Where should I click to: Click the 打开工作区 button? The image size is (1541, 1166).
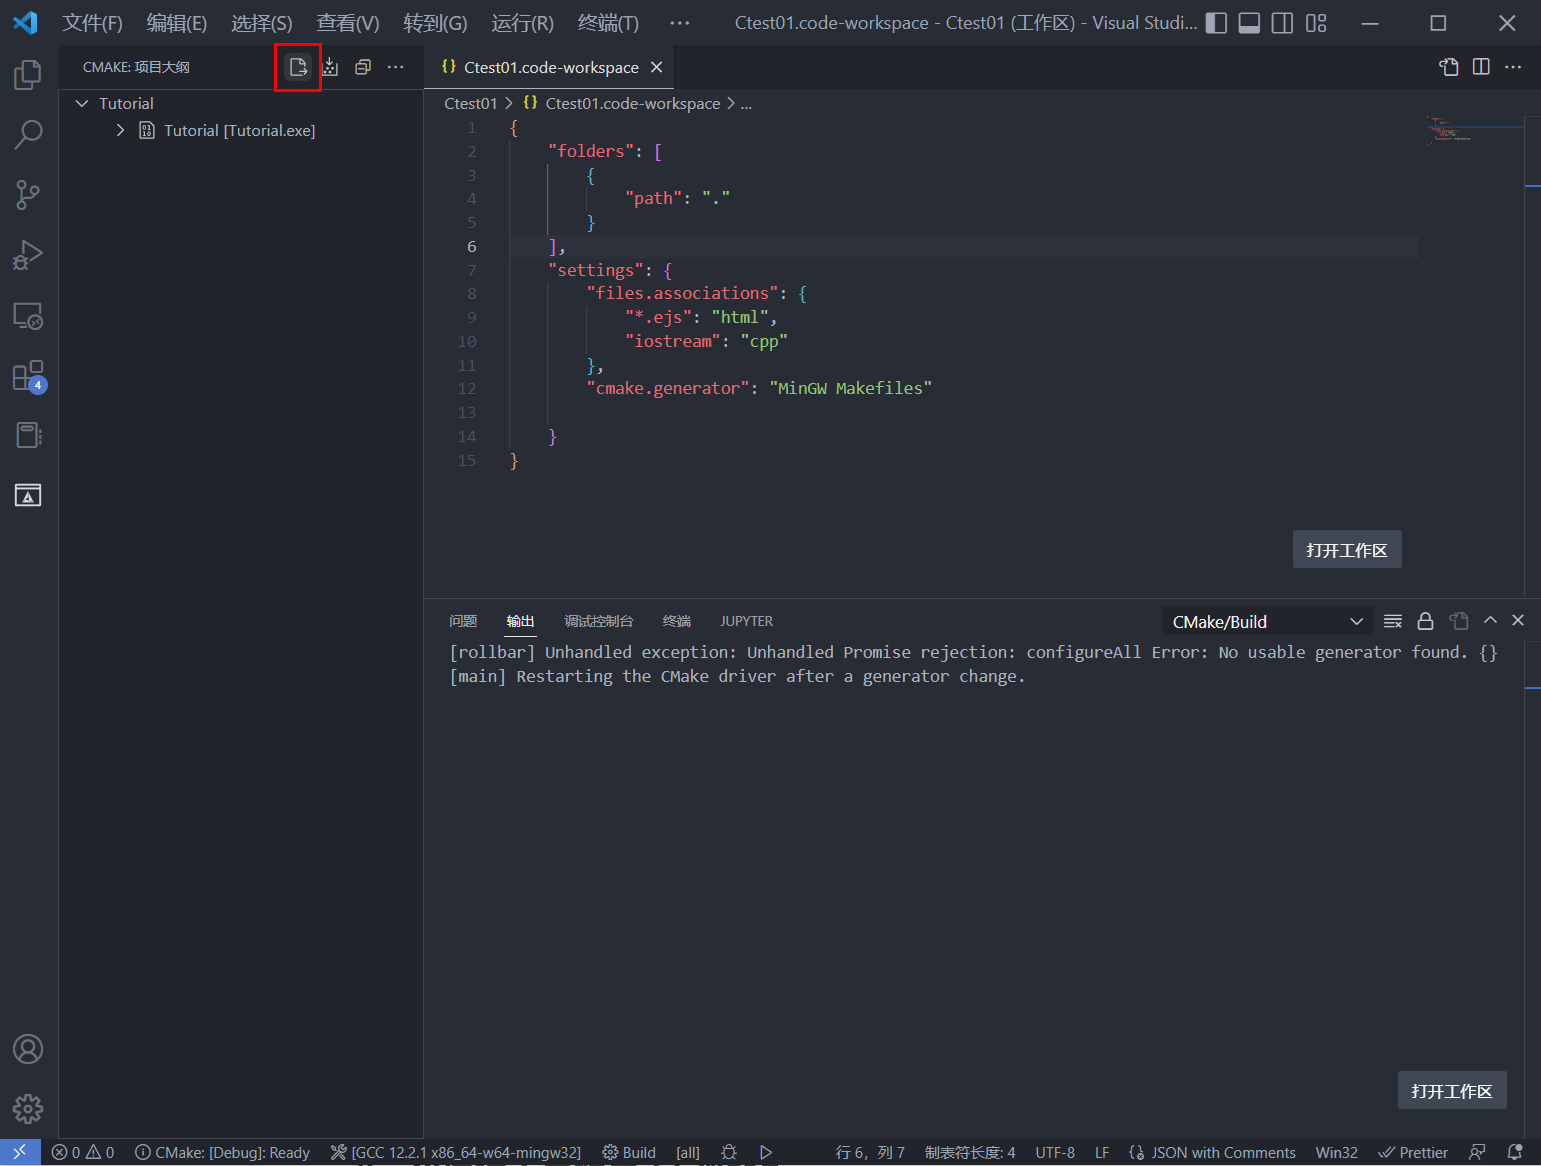click(1347, 549)
